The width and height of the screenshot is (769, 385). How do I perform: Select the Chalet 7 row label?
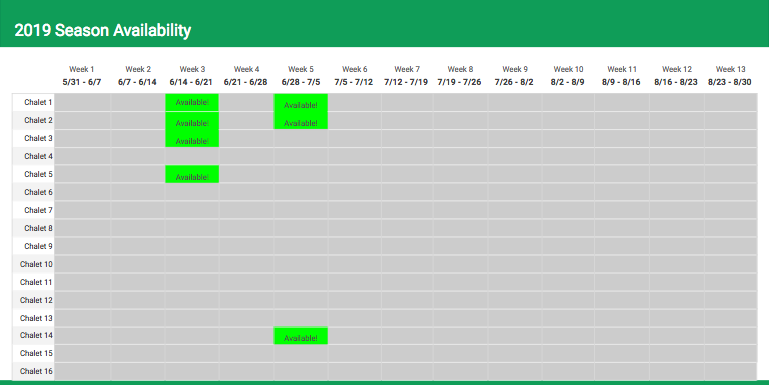pos(38,210)
